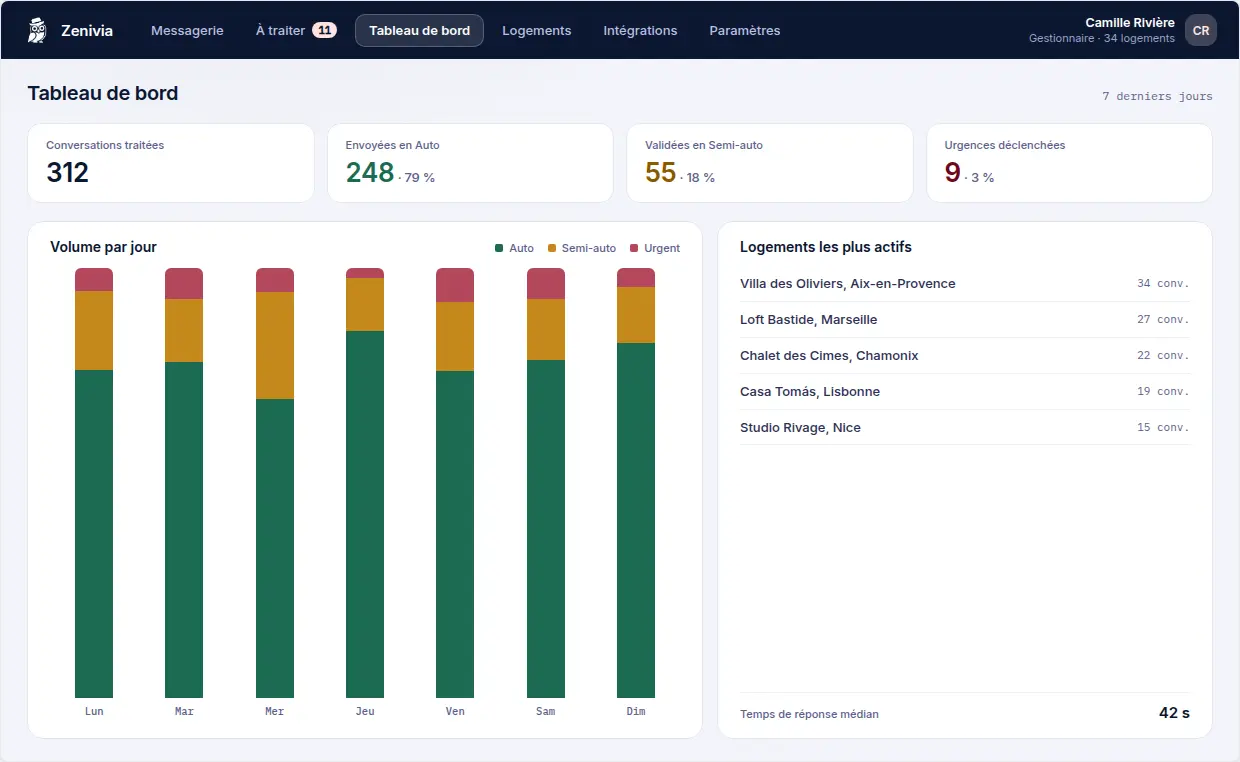The image size is (1240, 762).
Task: Click the Zenivia owl logo icon
Action: pyautogui.click(x=38, y=30)
